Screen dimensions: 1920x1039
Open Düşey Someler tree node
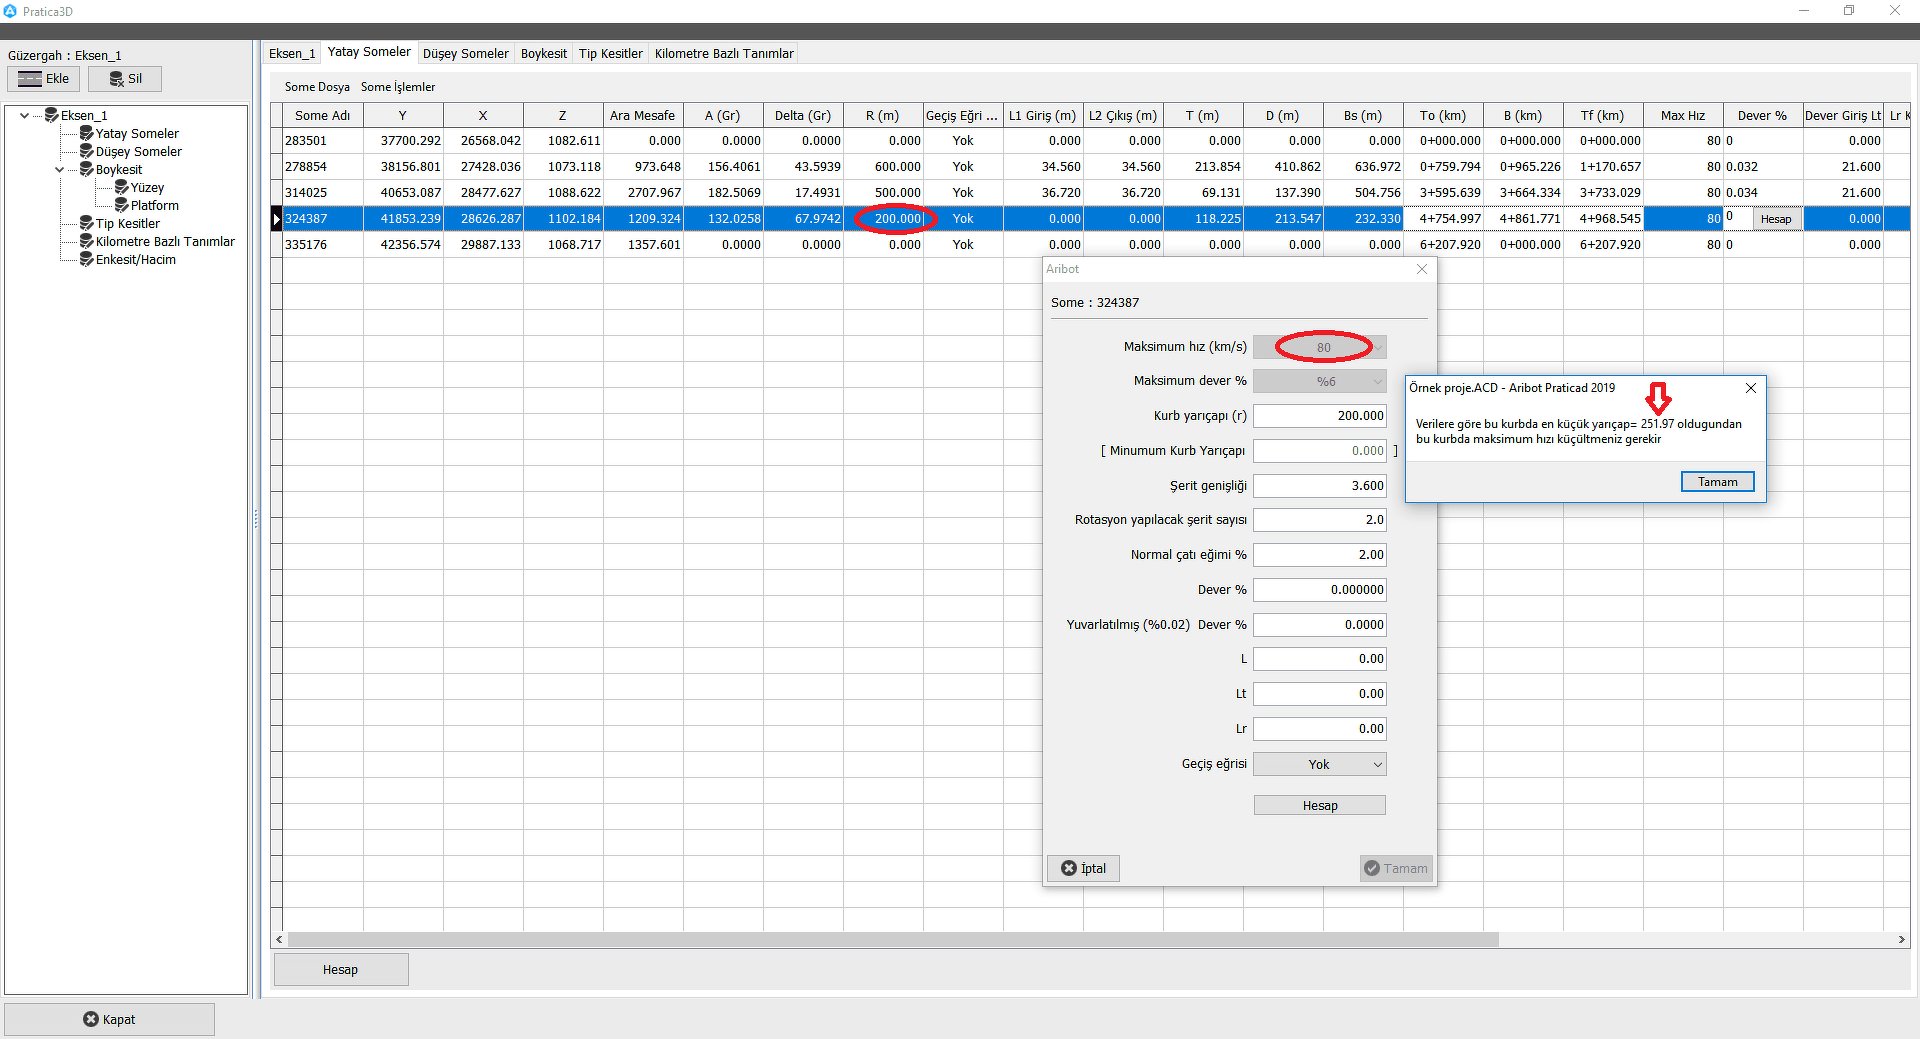pyautogui.click(x=138, y=152)
